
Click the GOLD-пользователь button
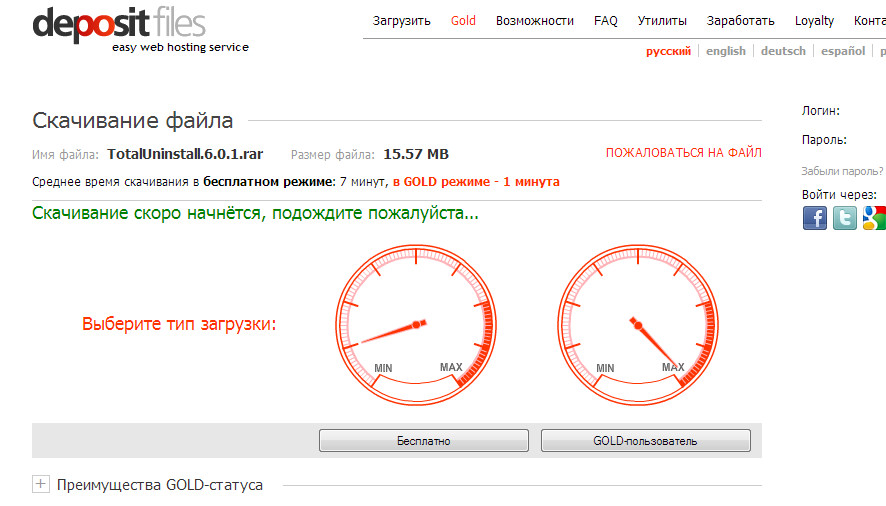coord(645,440)
